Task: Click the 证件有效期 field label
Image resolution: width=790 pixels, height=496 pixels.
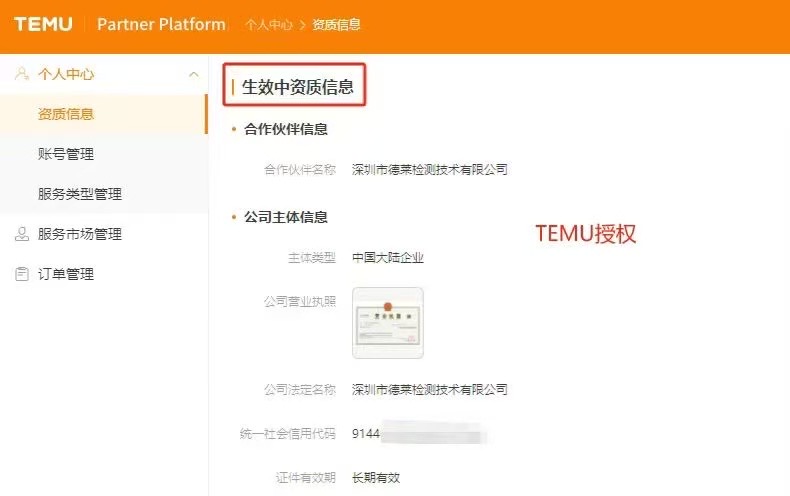Action: pyautogui.click(x=306, y=477)
